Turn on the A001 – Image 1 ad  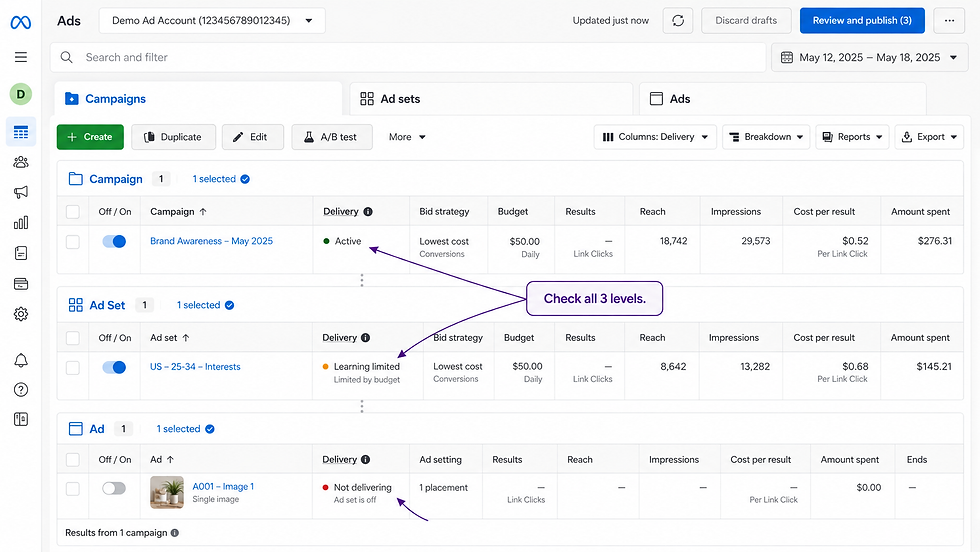click(114, 488)
